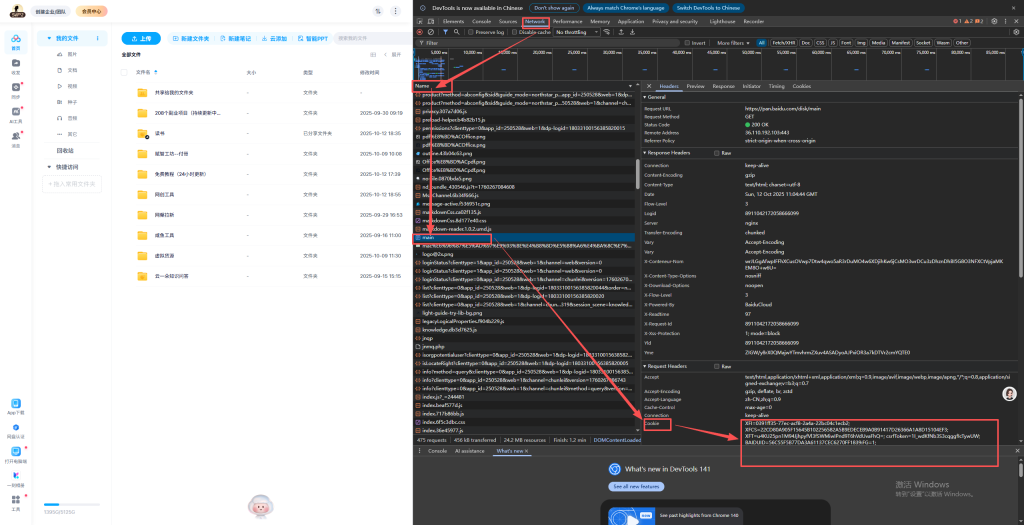Expand the More filters dropdown
This screenshot has height=525, width=1024.
tap(733, 43)
